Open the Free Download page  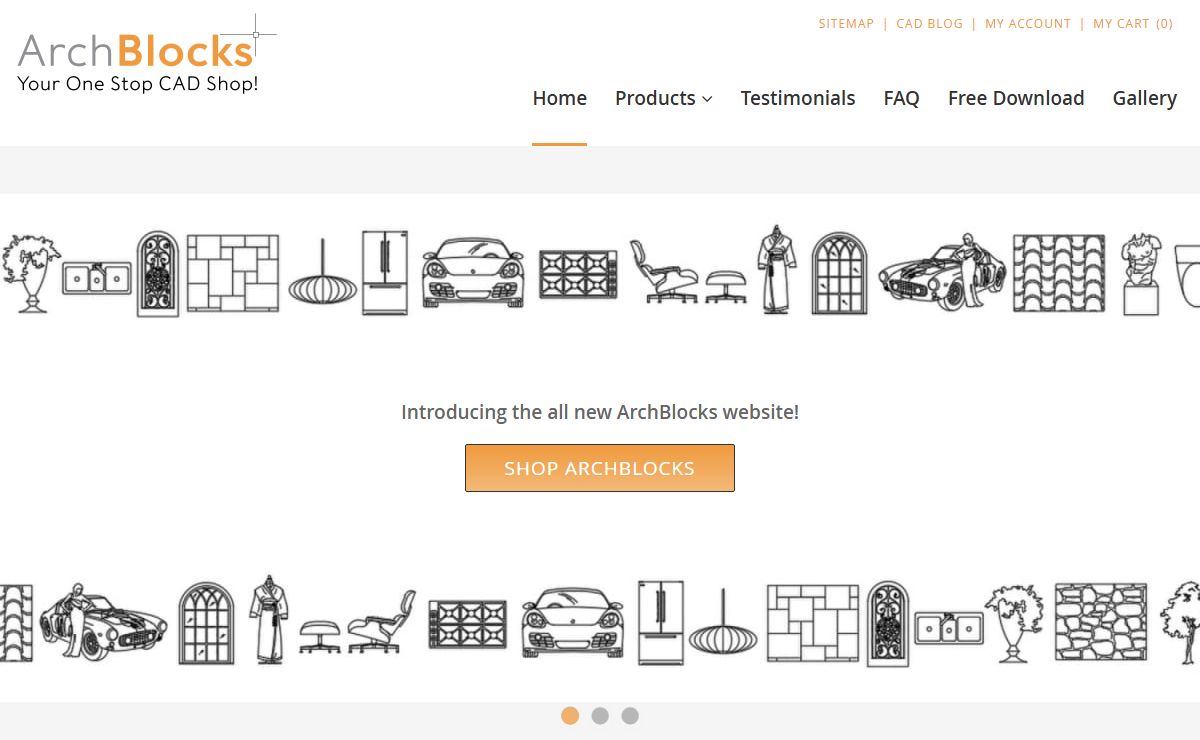coord(1016,98)
